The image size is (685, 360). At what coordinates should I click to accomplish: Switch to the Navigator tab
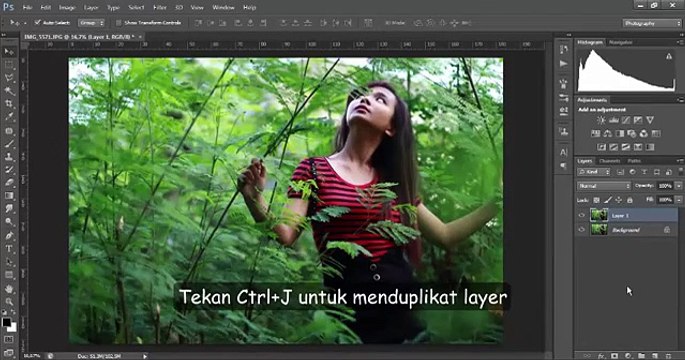pos(620,42)
